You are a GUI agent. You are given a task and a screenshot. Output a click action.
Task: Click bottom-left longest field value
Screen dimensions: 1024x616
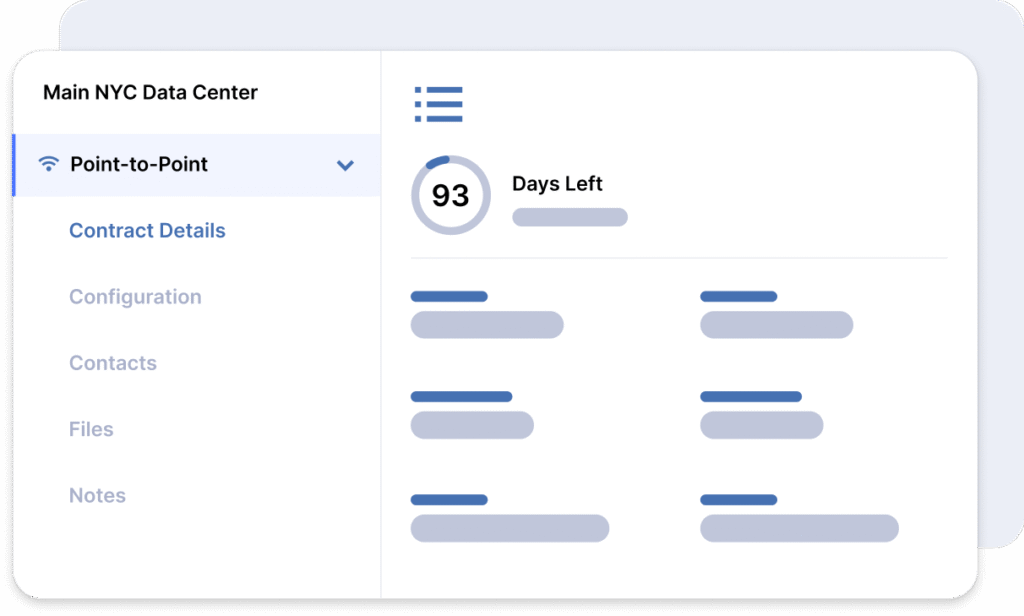[x=509, y=528]
